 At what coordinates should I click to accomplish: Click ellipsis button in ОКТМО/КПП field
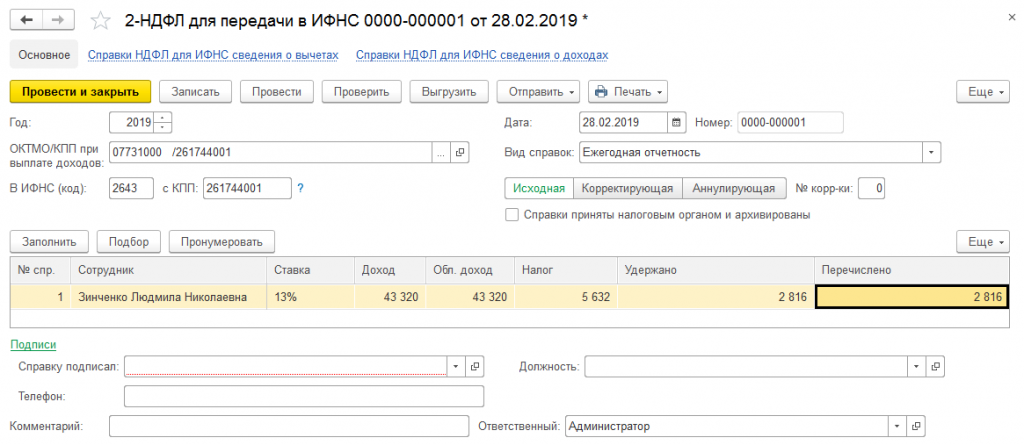pyautogui.click(x=441, y=153)
